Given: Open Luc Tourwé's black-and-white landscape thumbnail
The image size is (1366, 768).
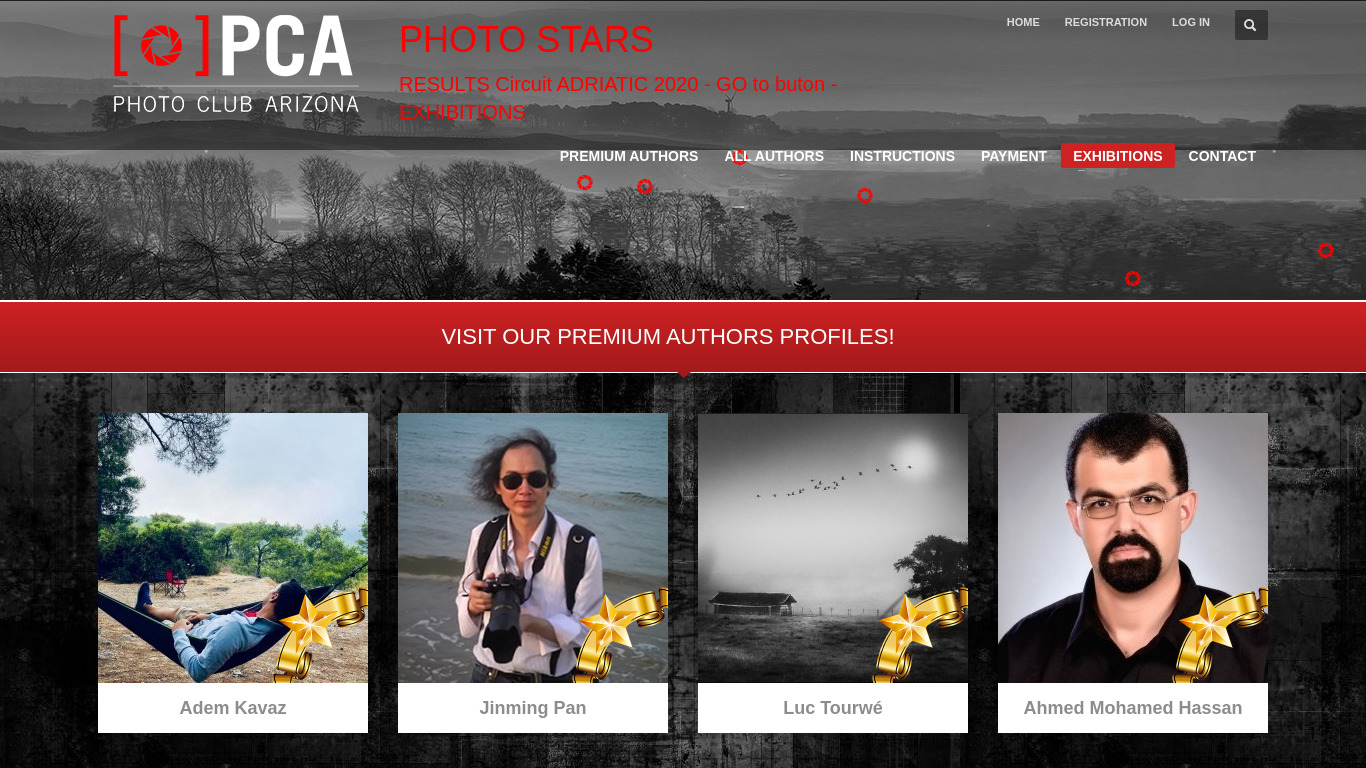Looking at the screenshot, I should click(x=833, y=548).
